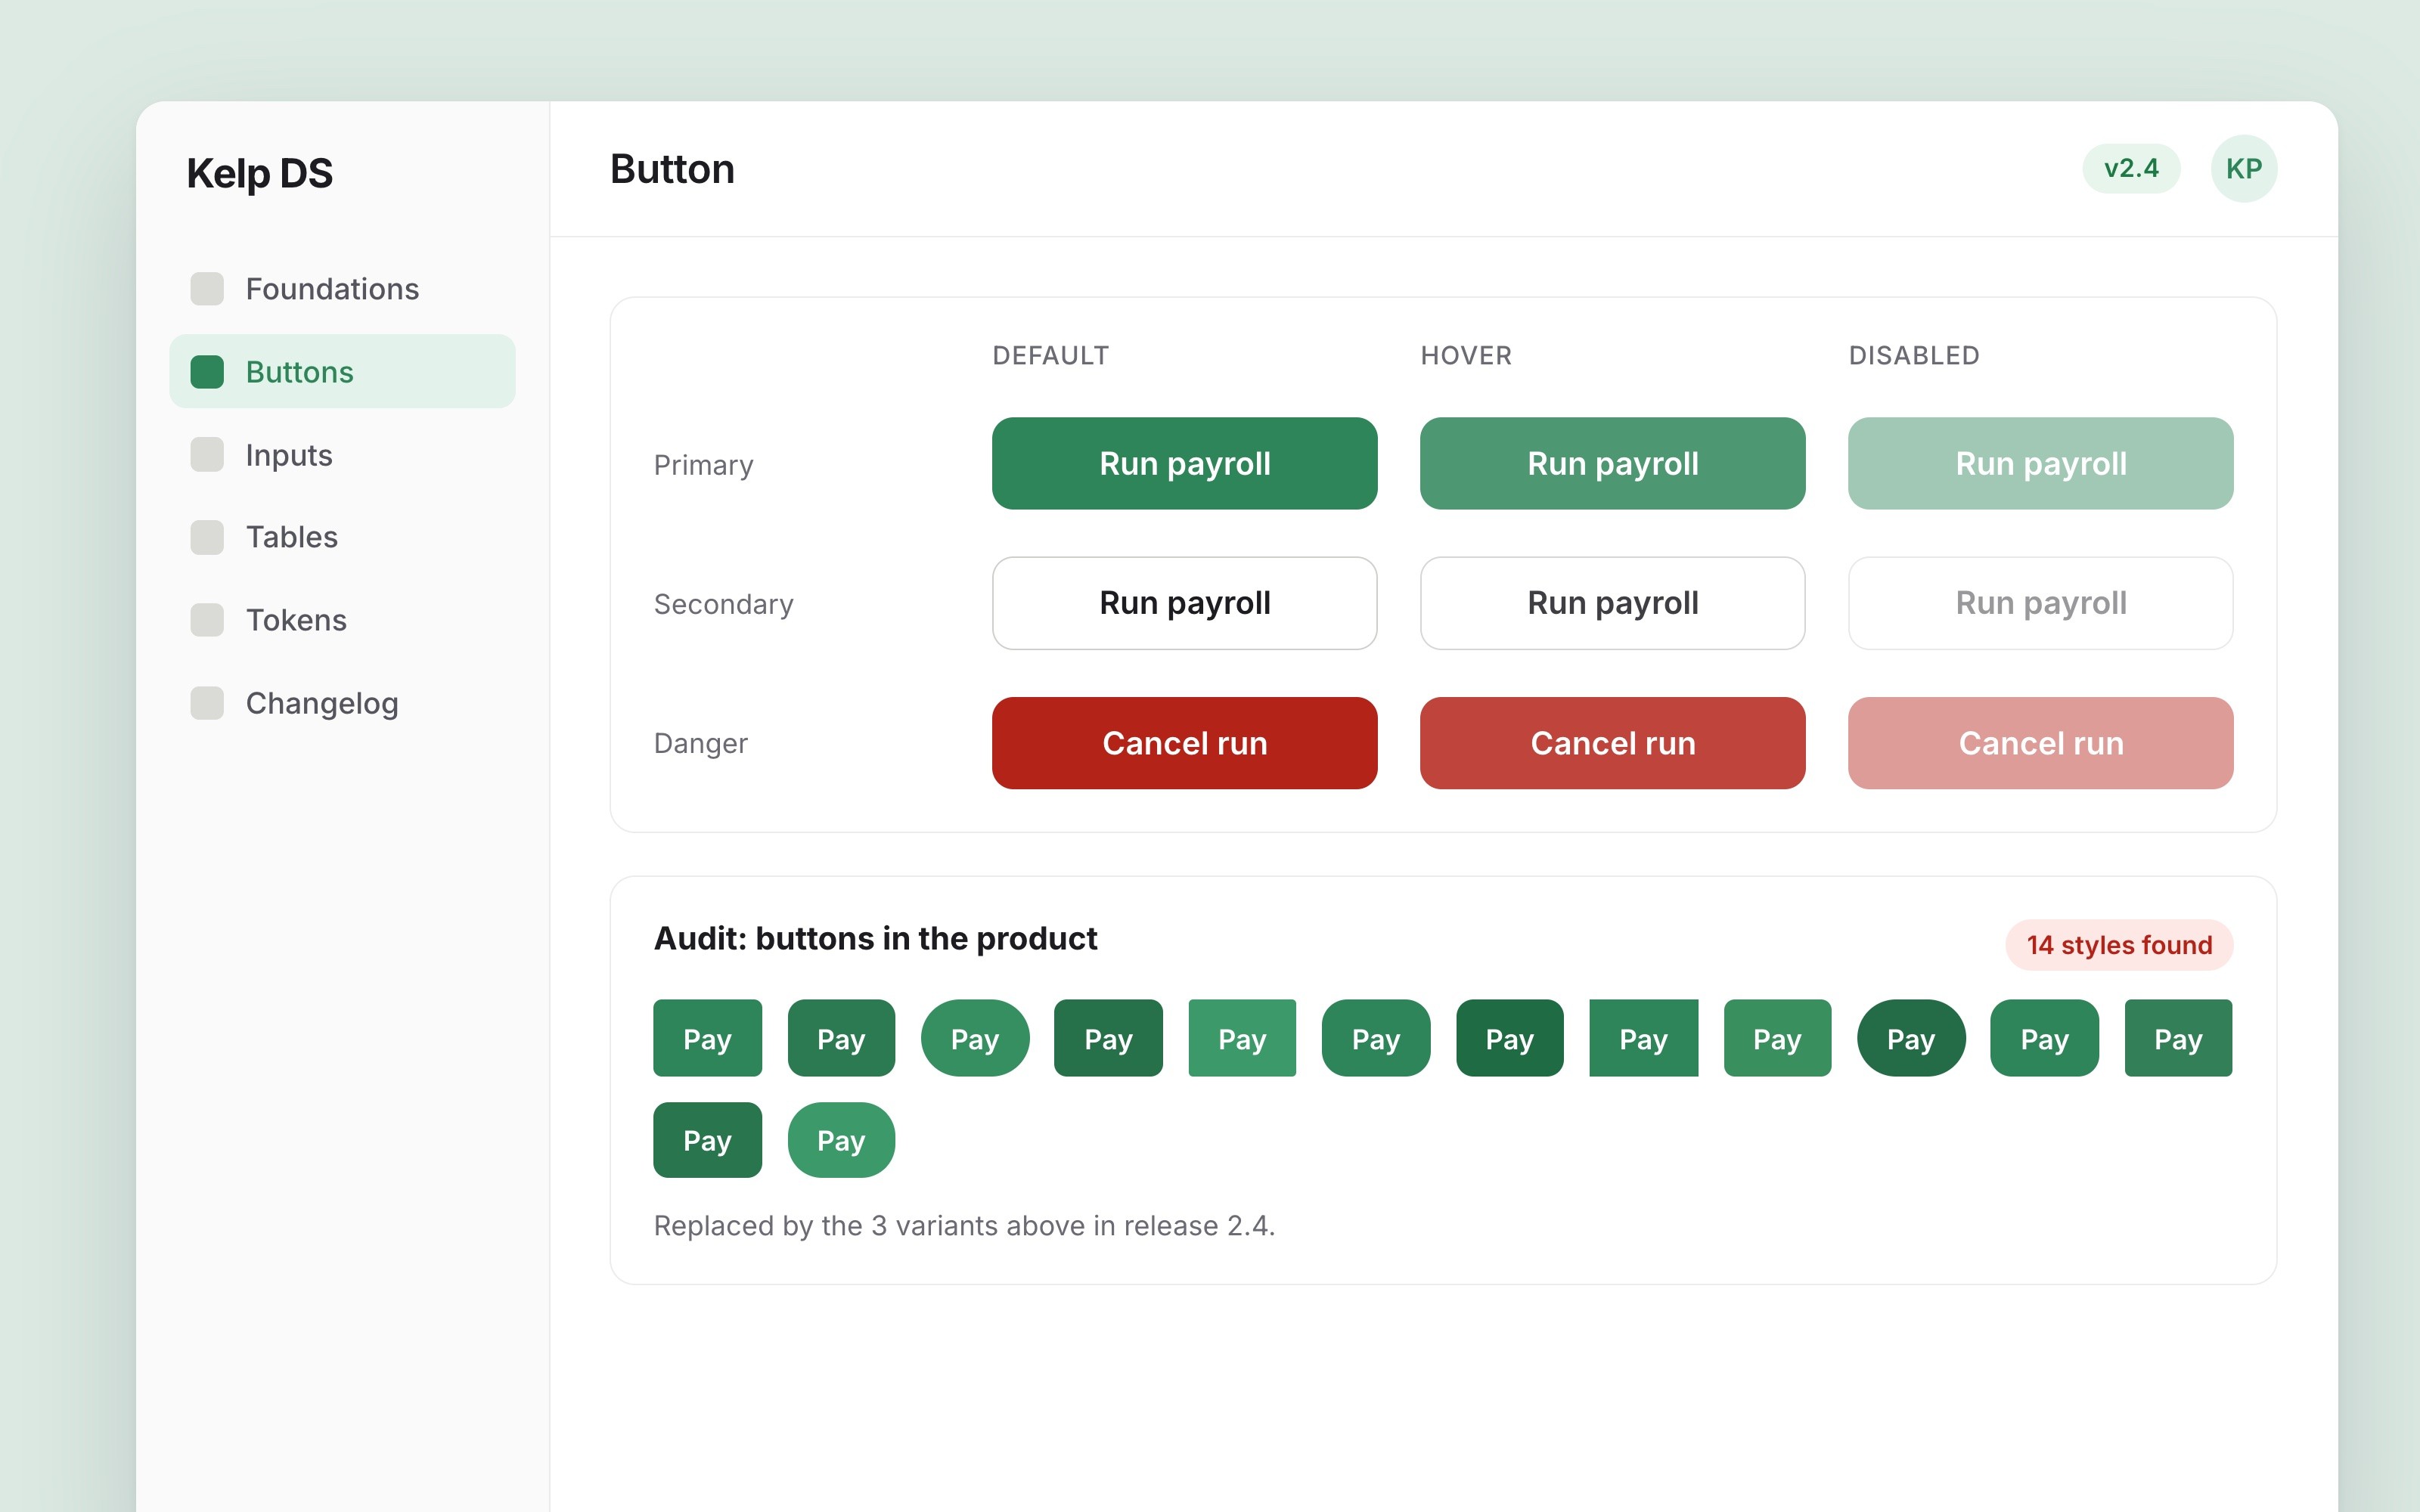Click the Primary hover-state Run payroll button
This screenshot has width=2420, height=1512.
click(x=1612, y=464)
